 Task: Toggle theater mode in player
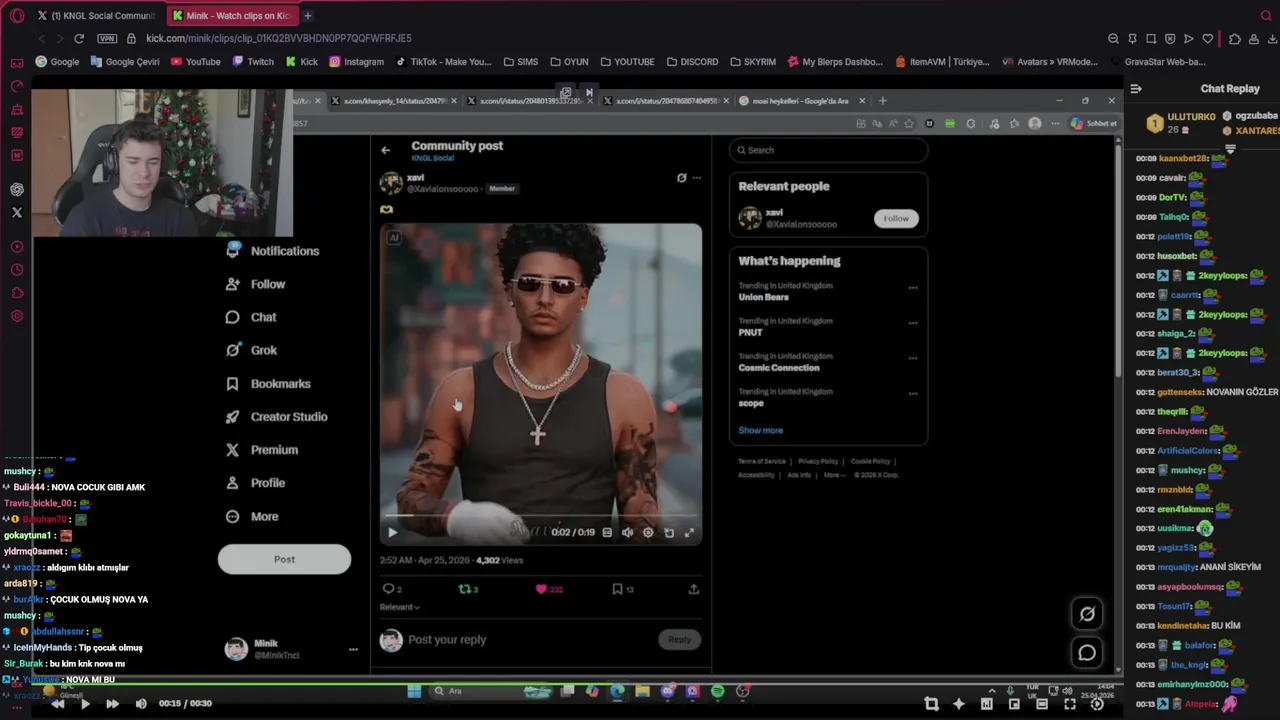point(1042,704)
